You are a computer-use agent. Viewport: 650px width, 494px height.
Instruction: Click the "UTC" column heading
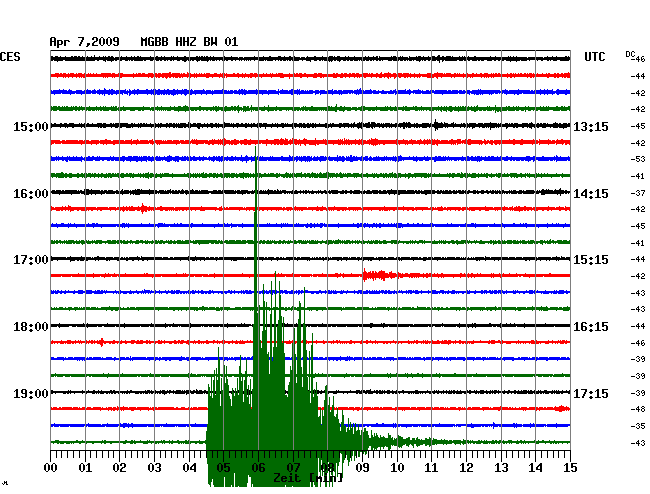point(595,57)
